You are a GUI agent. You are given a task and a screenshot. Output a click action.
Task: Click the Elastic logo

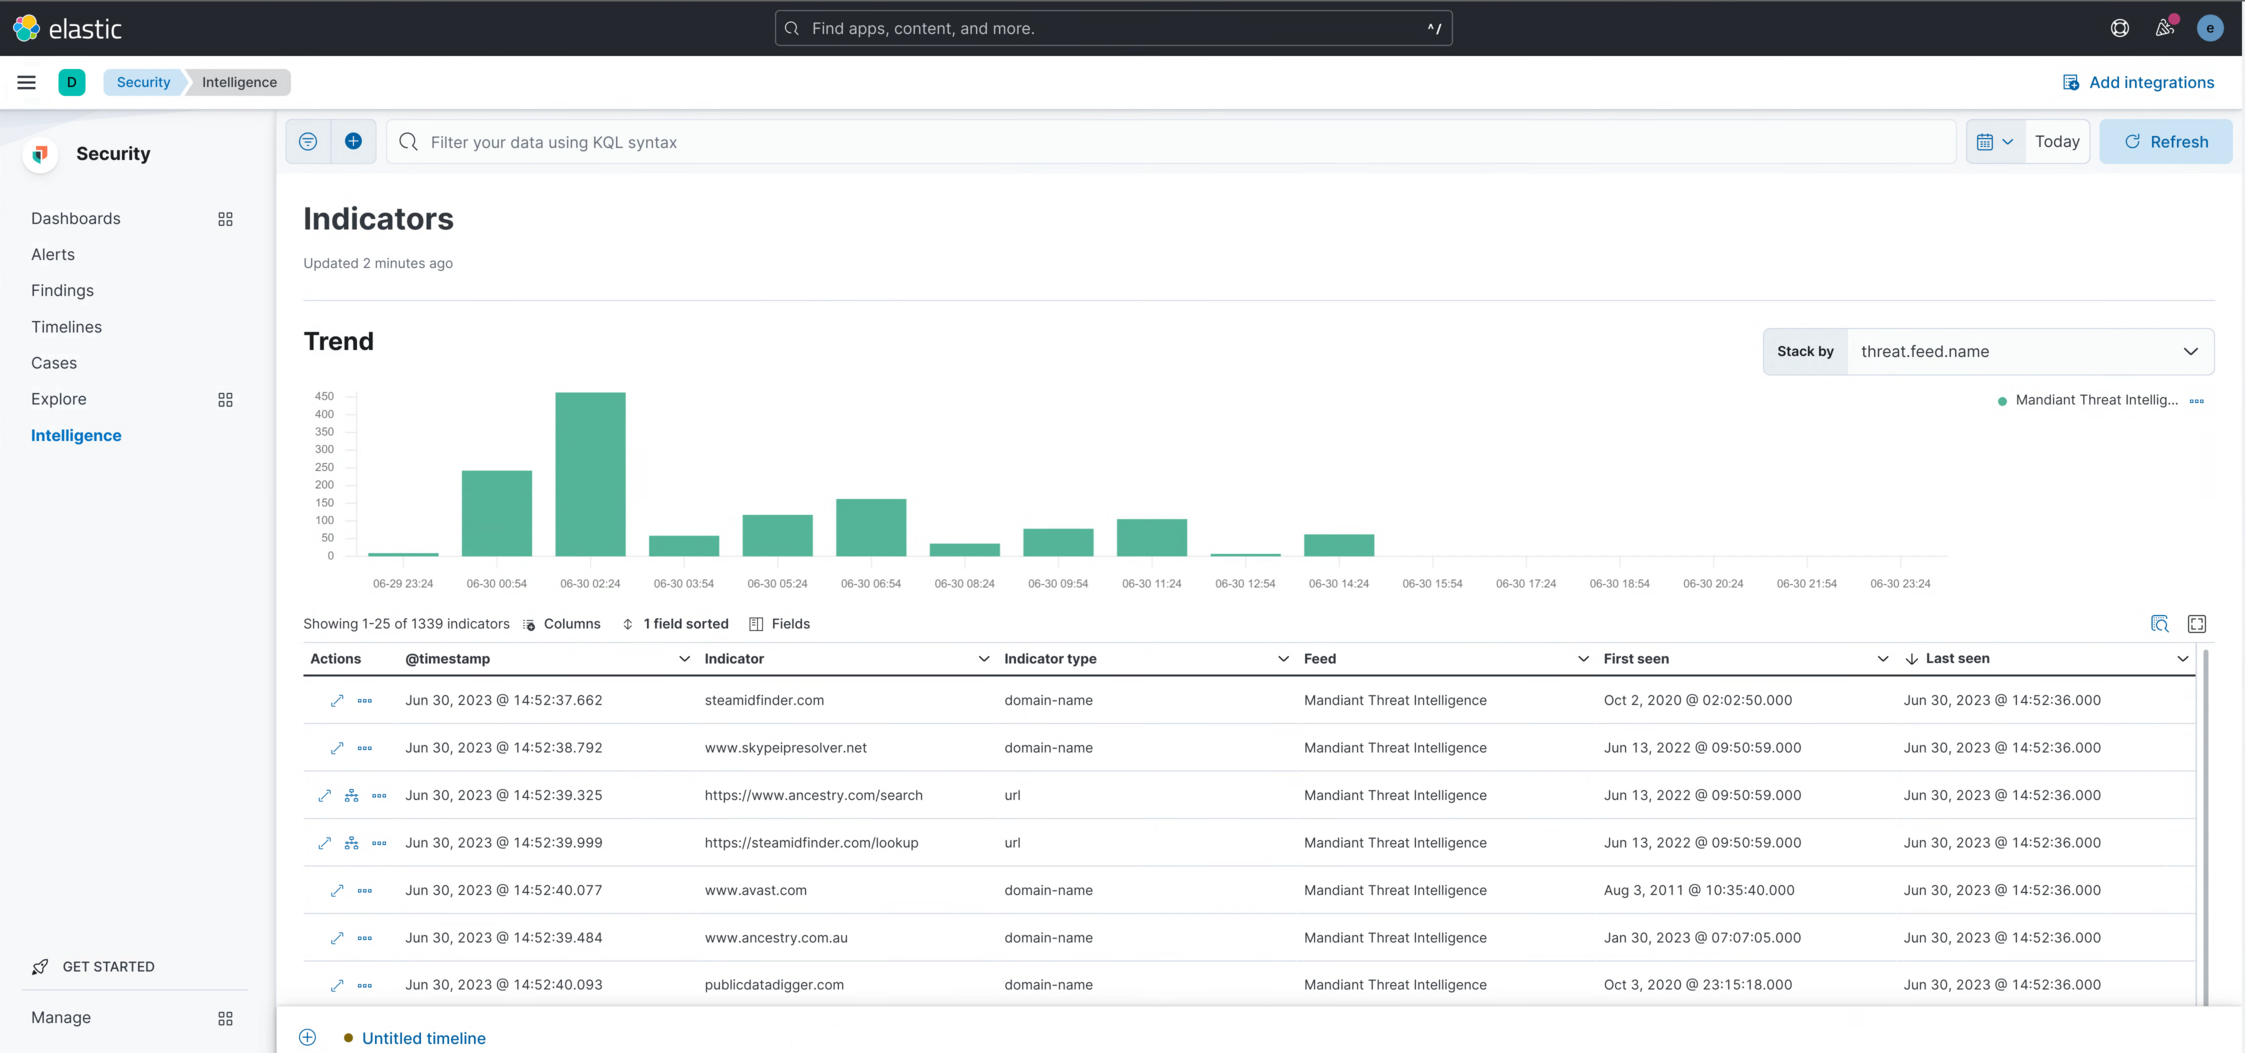coord(67,28)
